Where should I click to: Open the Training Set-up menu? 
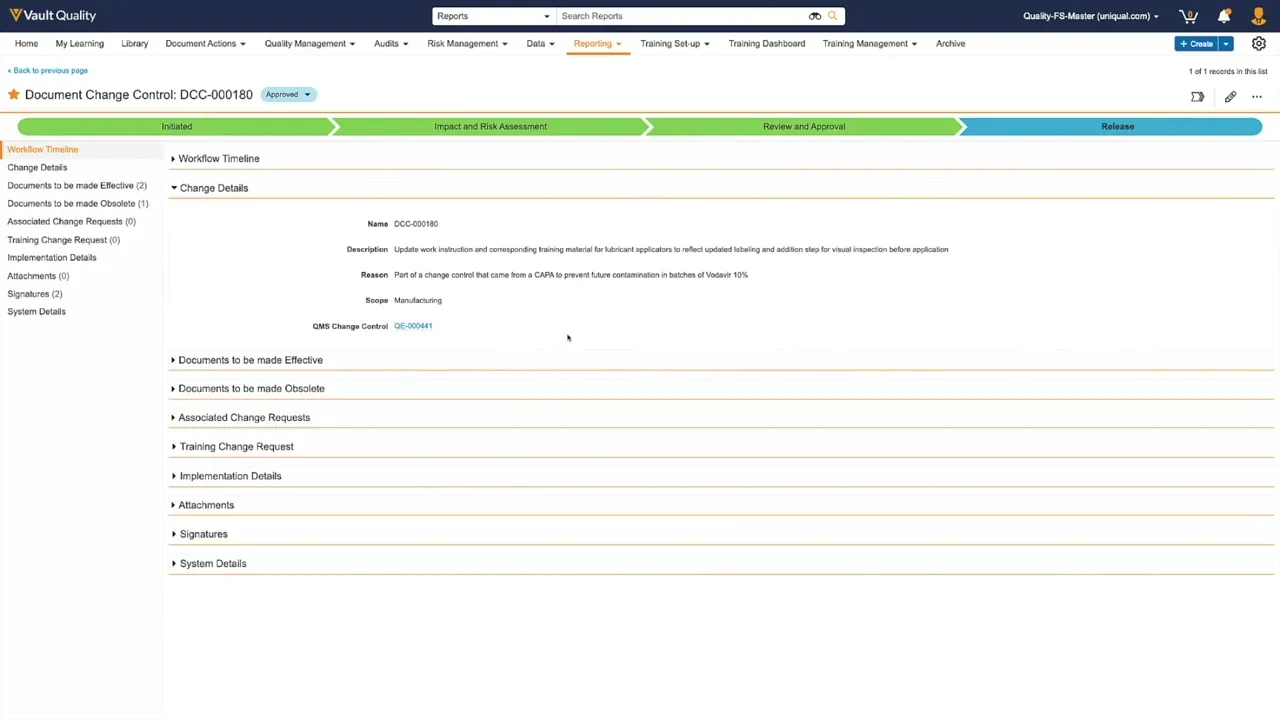675,44
